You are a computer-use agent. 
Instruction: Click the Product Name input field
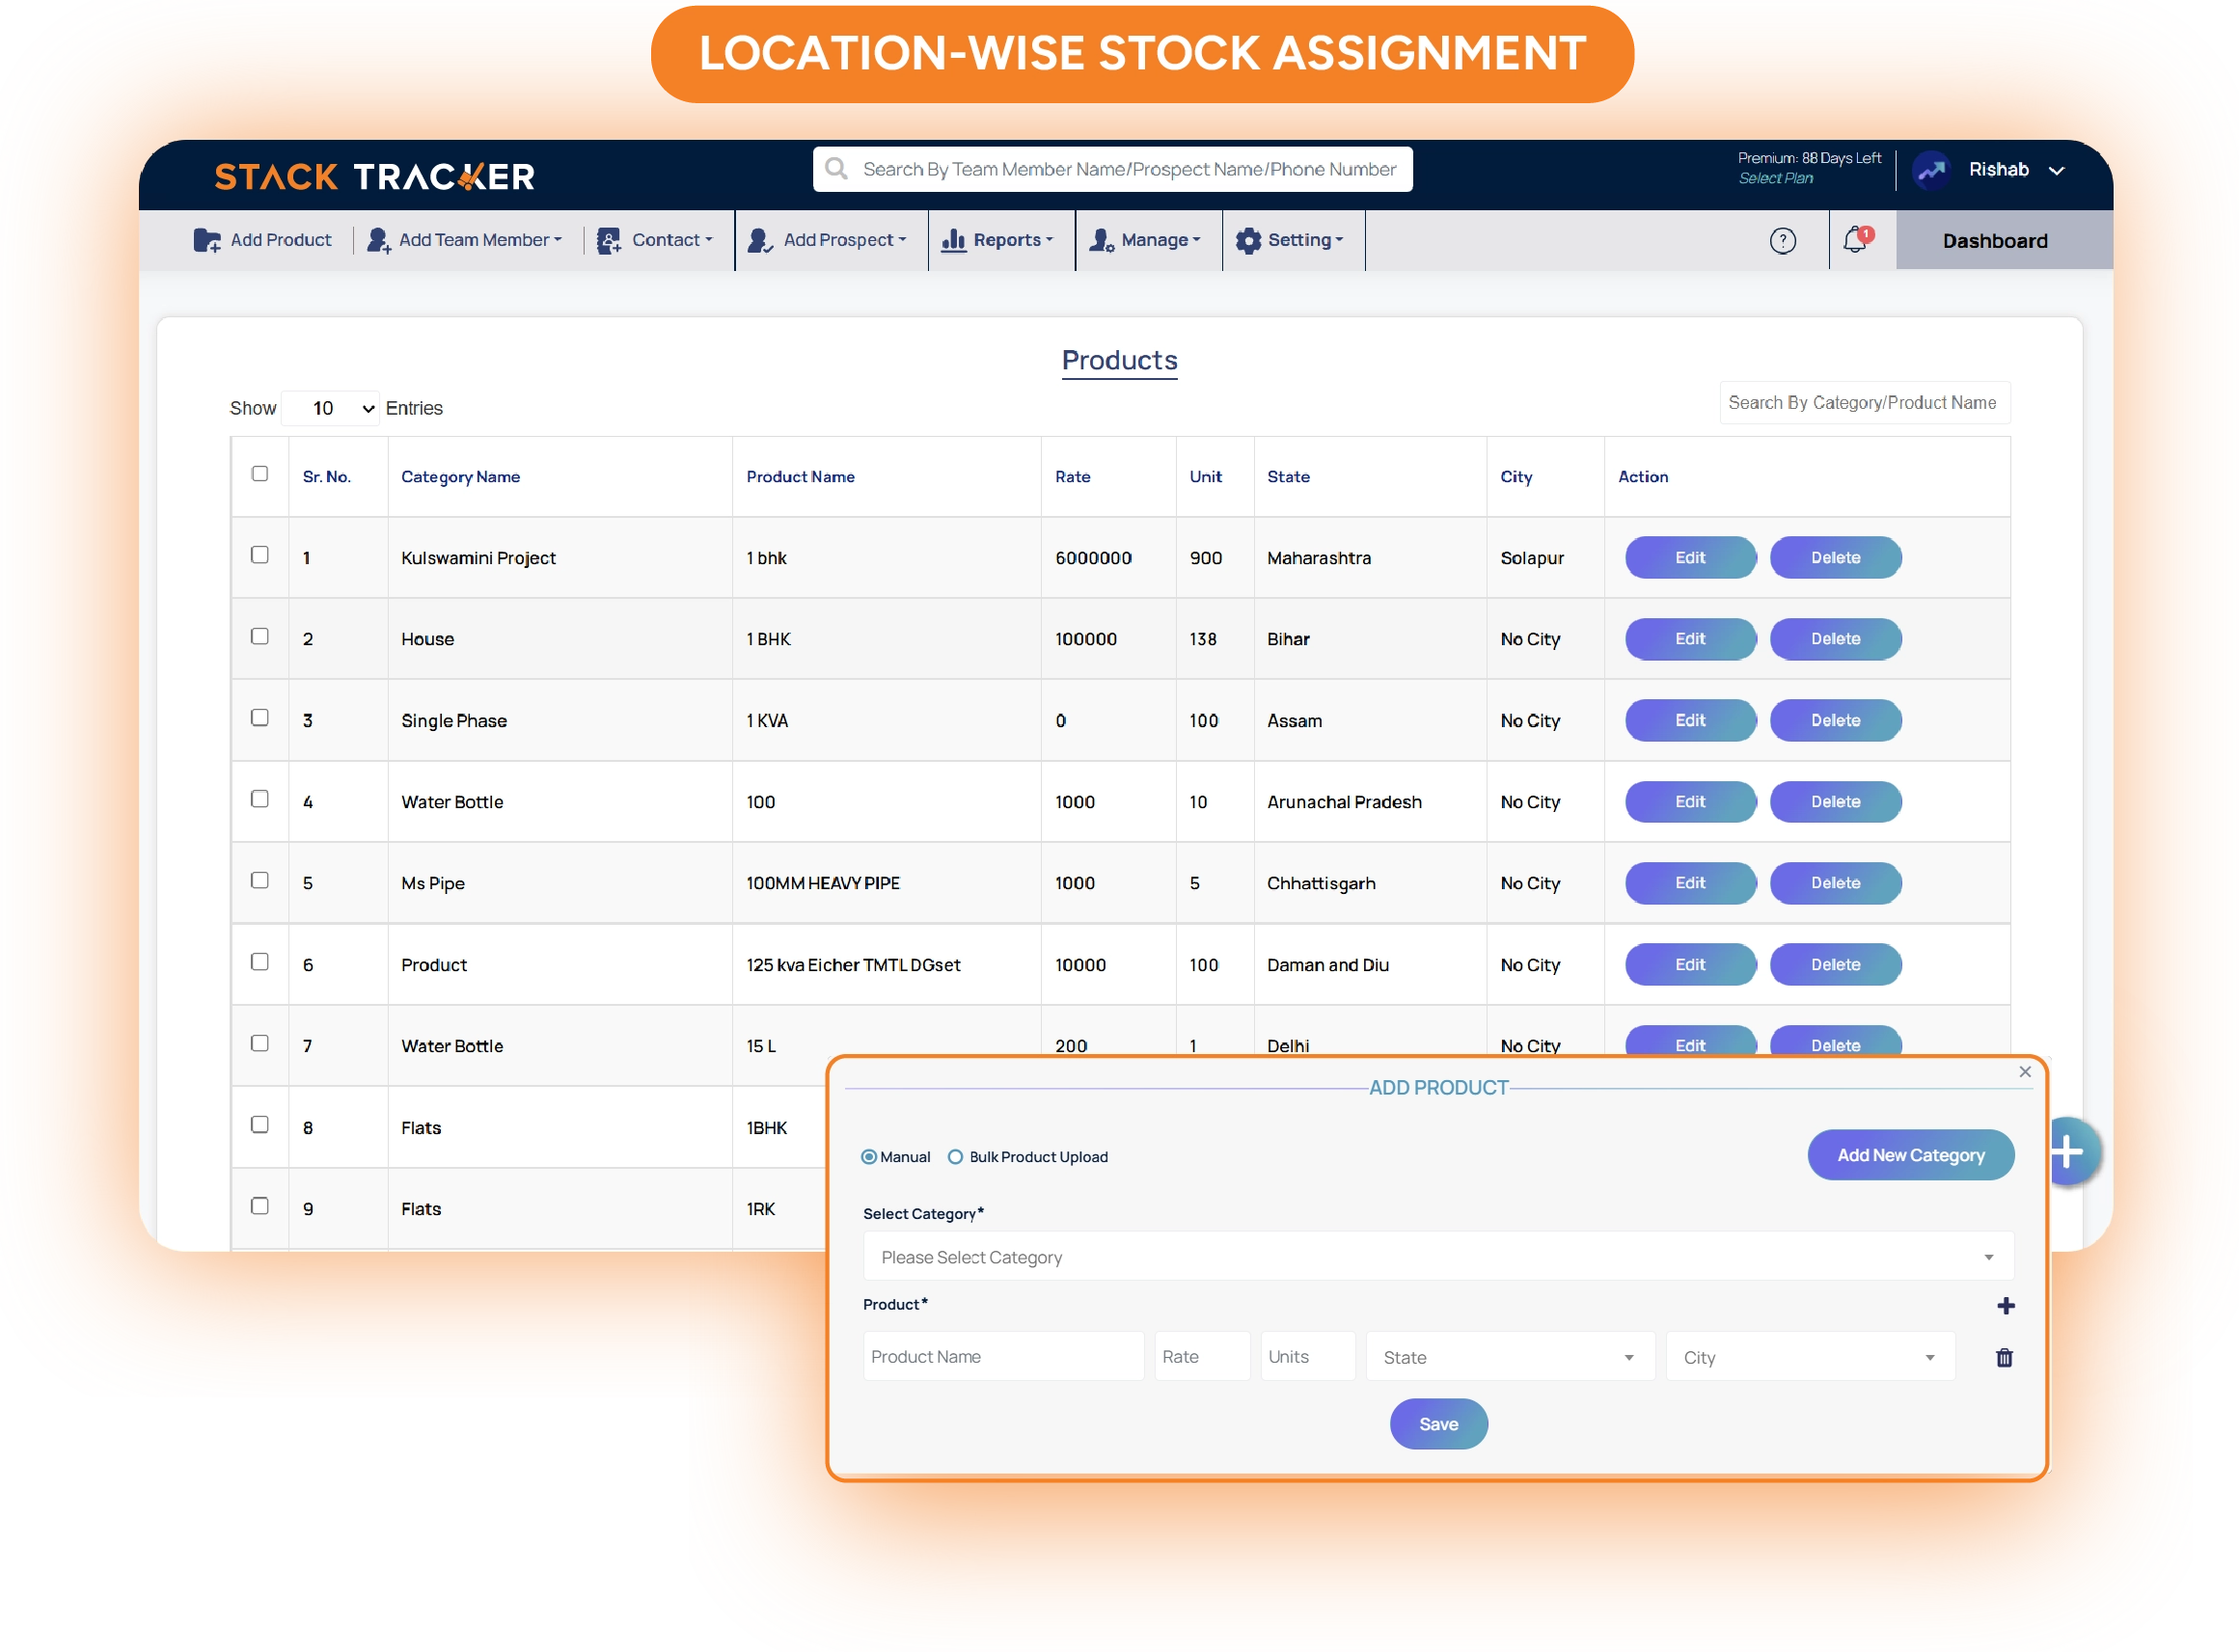tap(1003, 1357)
